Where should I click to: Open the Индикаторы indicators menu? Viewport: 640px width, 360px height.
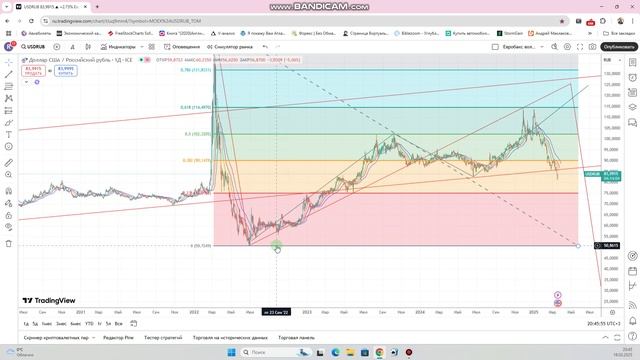pyautogui.click(x=118, y=47)
